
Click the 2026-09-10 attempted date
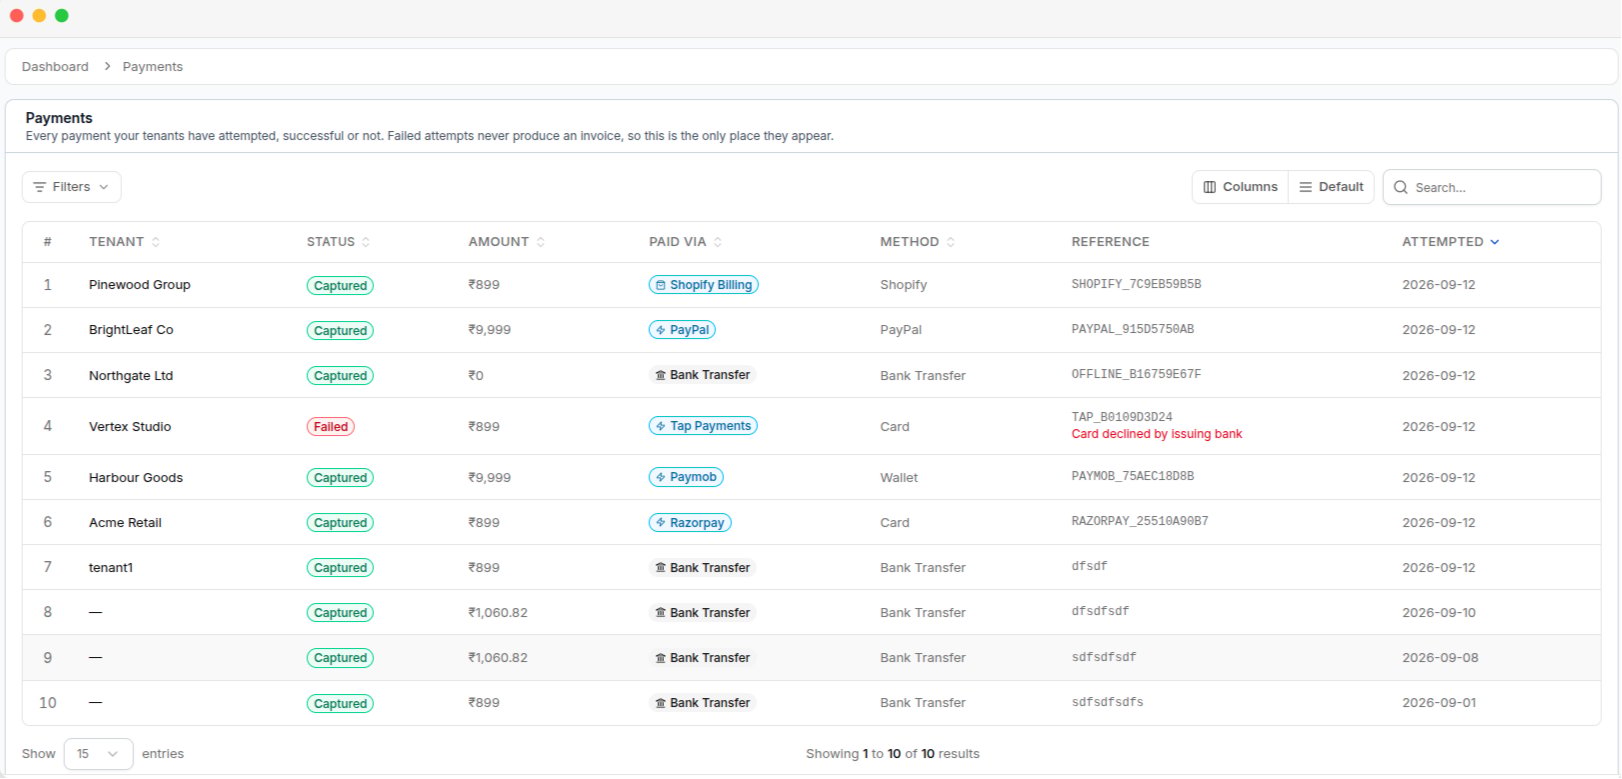[x=1439, y=613]
